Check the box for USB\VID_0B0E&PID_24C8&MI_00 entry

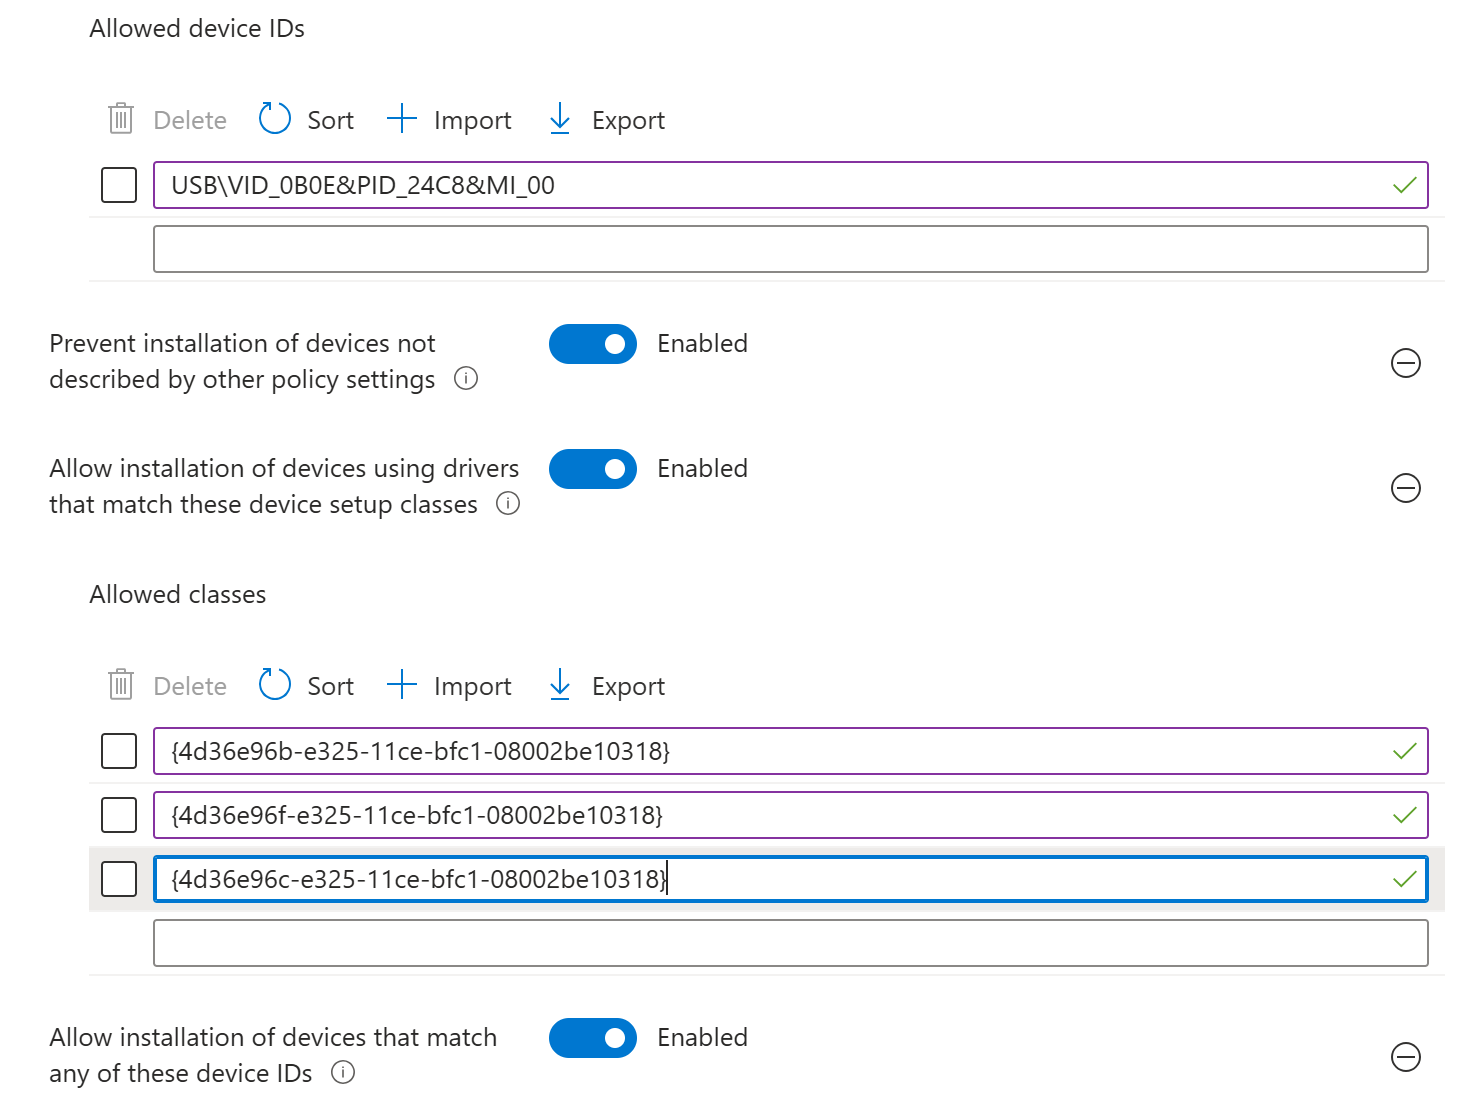click(119, 185)
